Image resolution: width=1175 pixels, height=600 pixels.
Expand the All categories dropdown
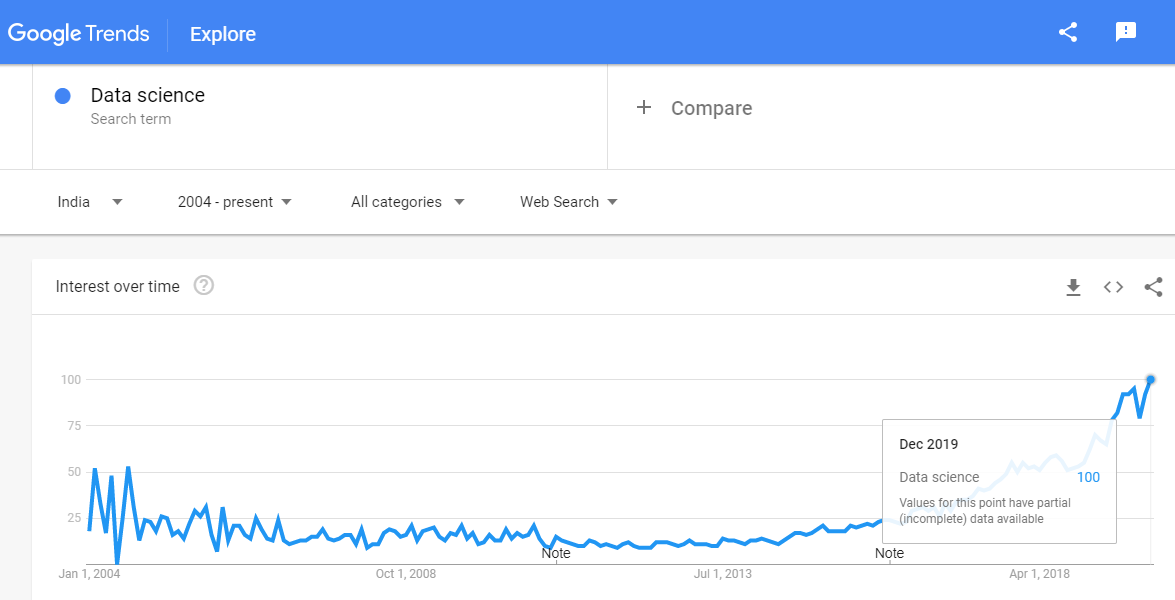(408, 201)
